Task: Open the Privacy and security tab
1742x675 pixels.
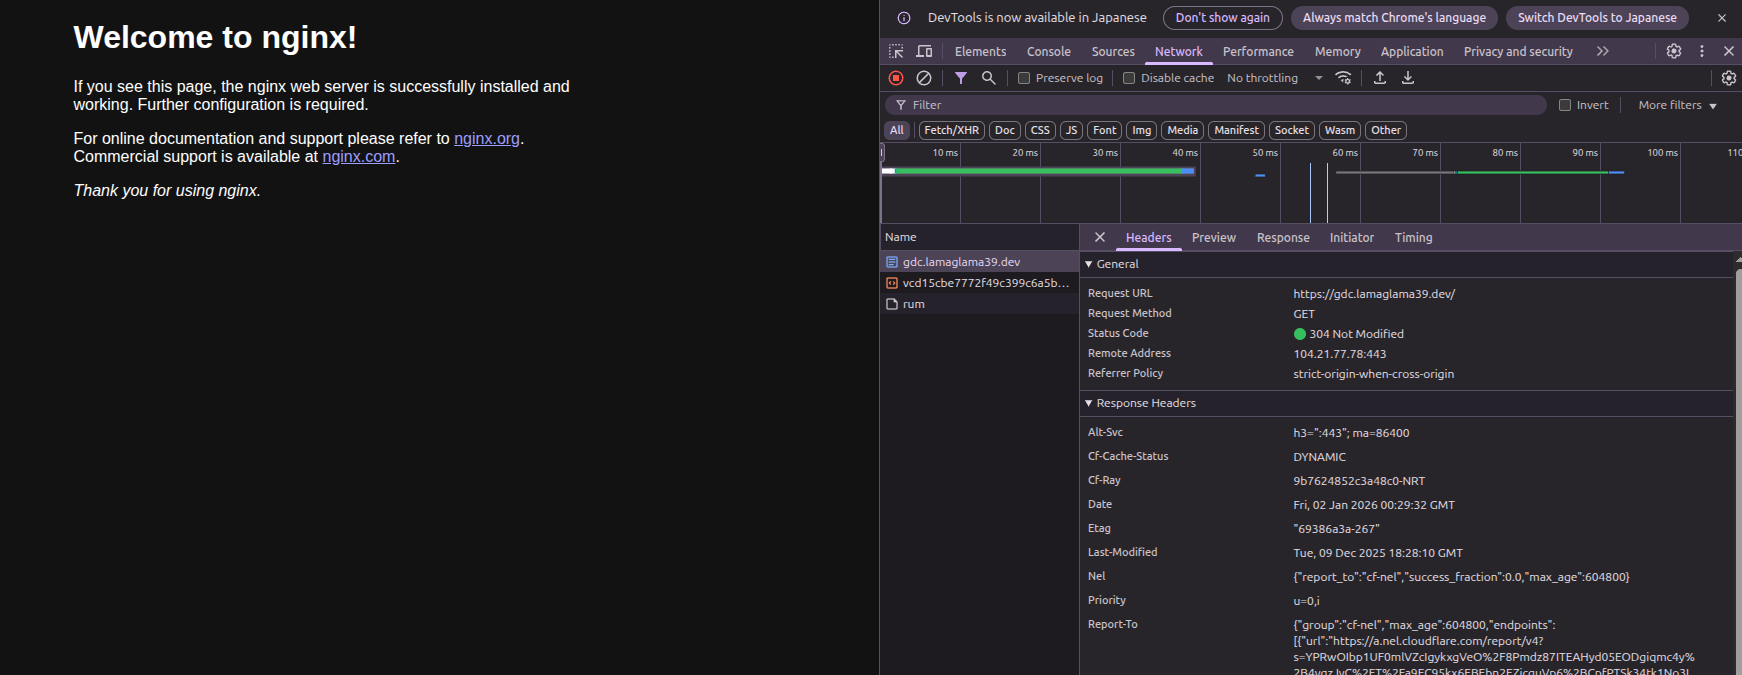Action: click(x=1518, y=51)
